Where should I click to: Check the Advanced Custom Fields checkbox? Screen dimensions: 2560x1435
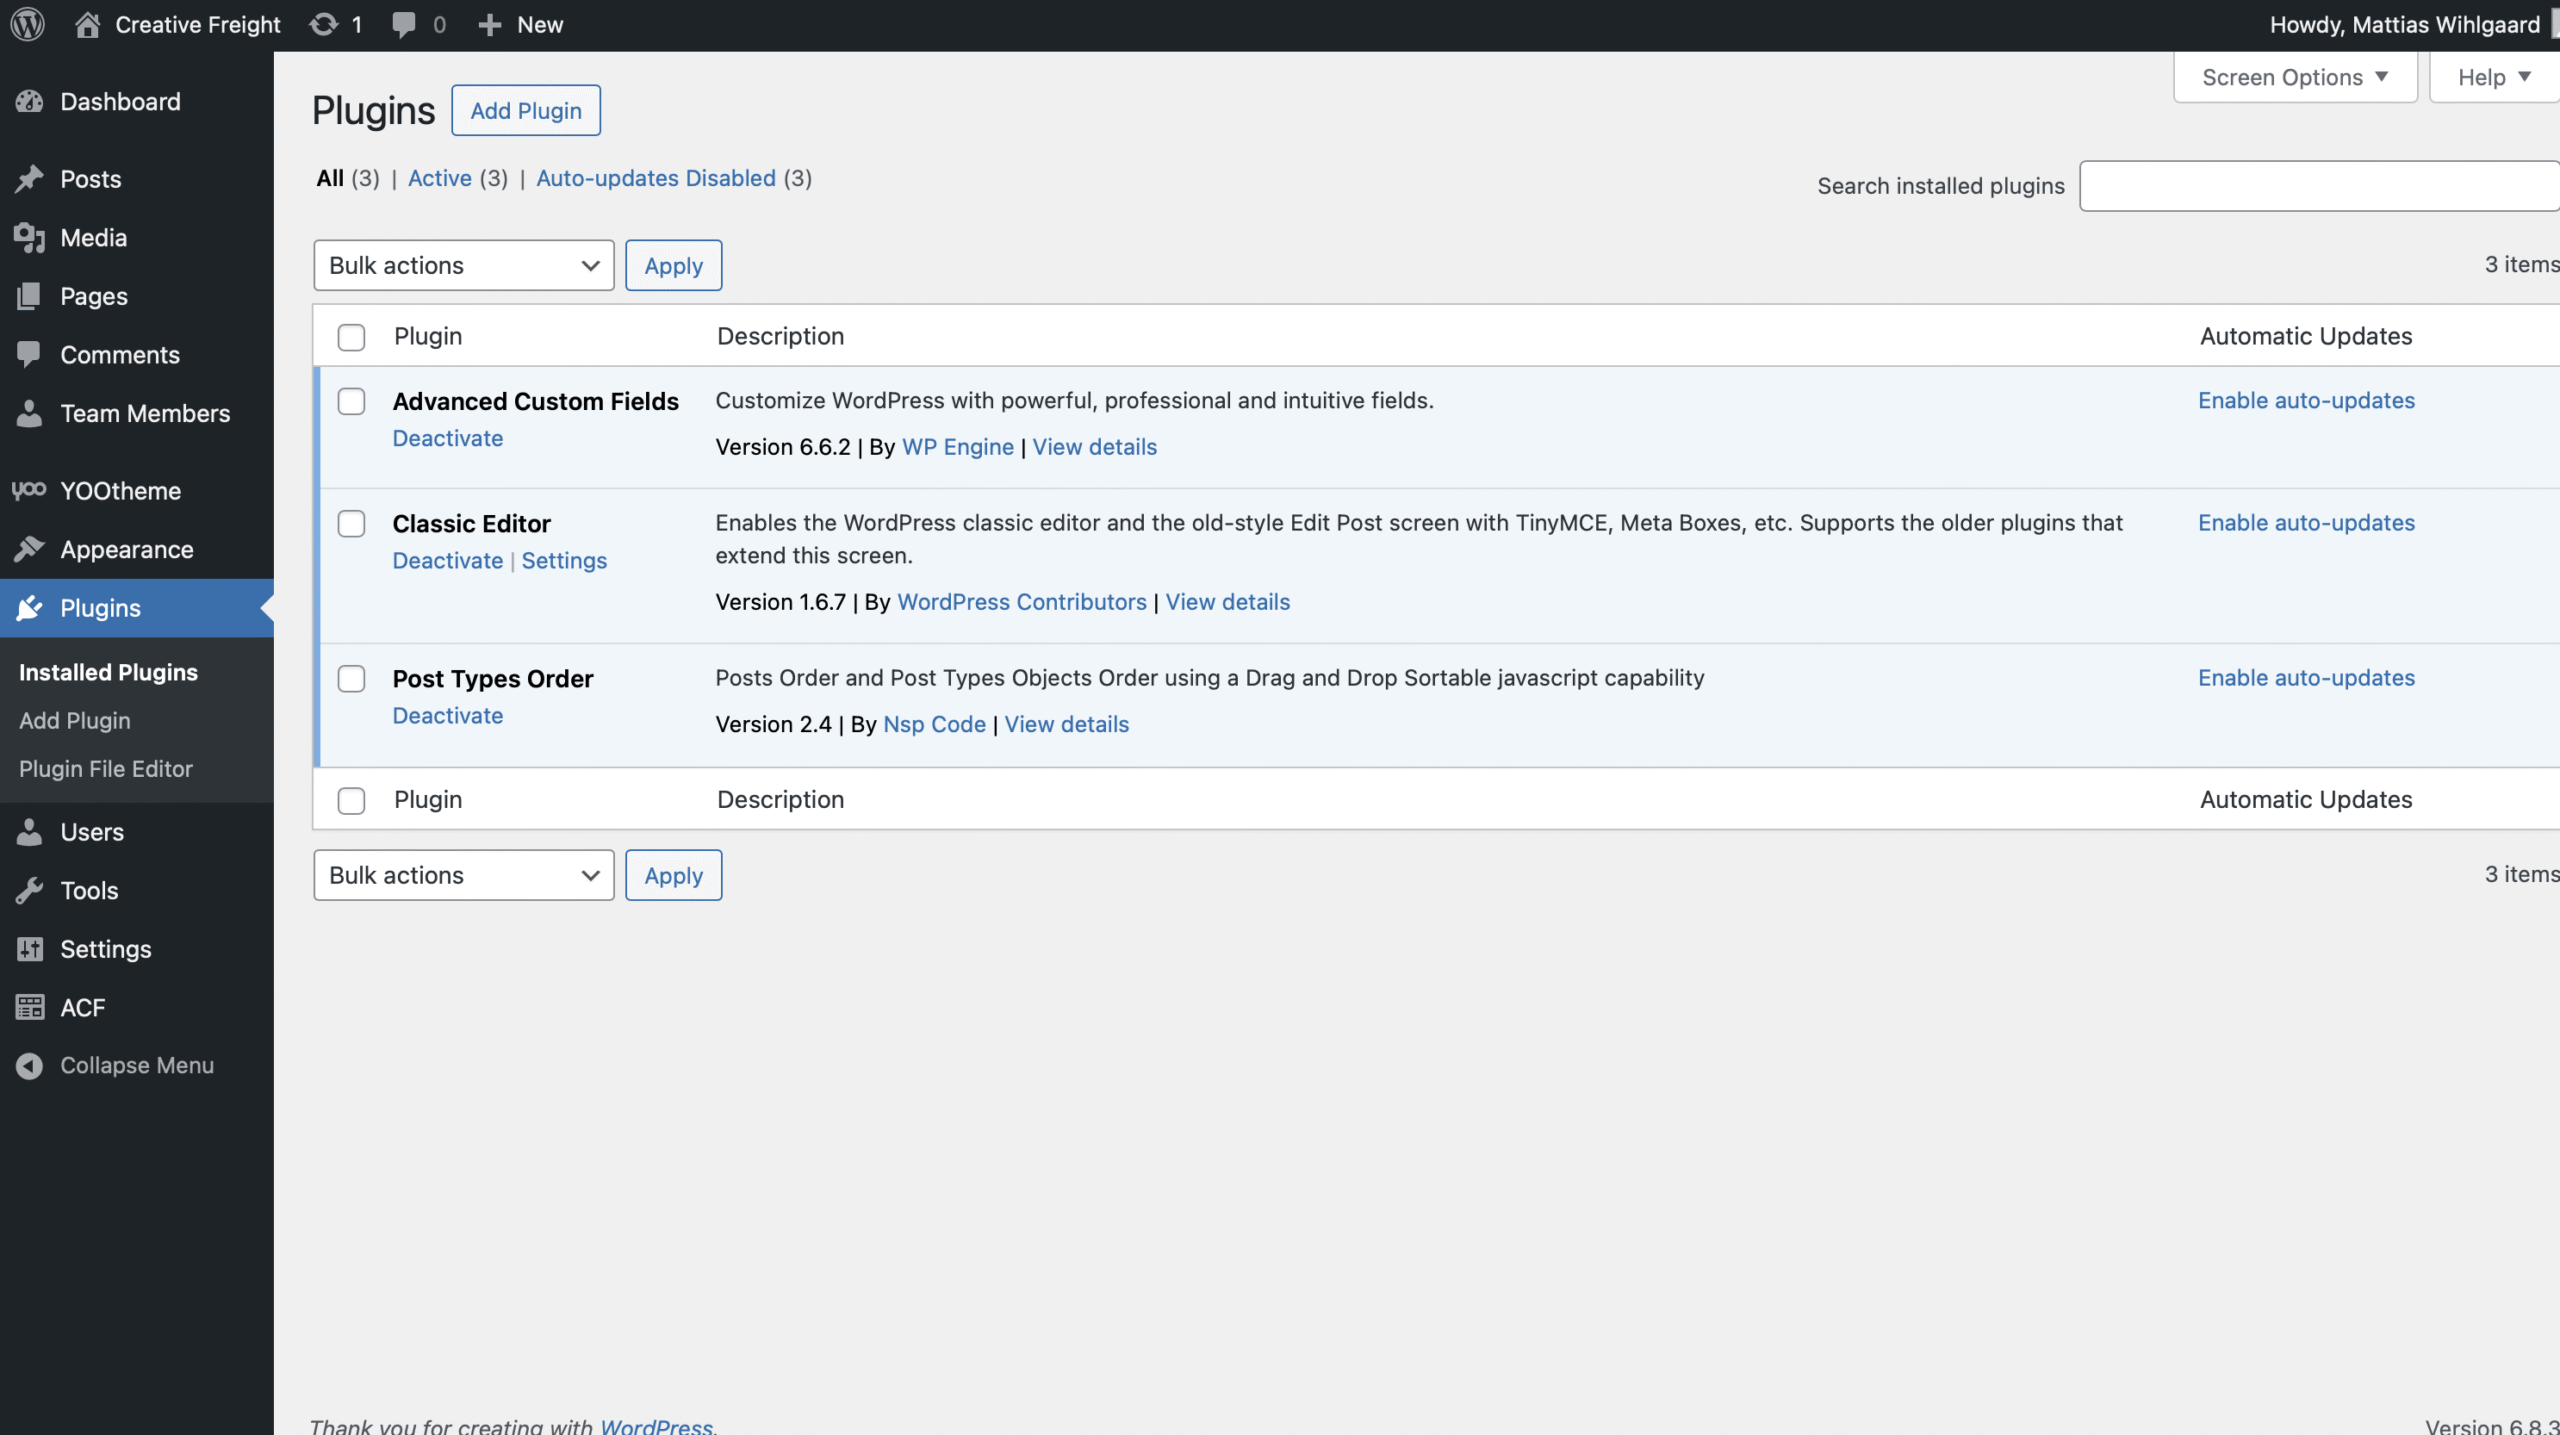(351, 402)
